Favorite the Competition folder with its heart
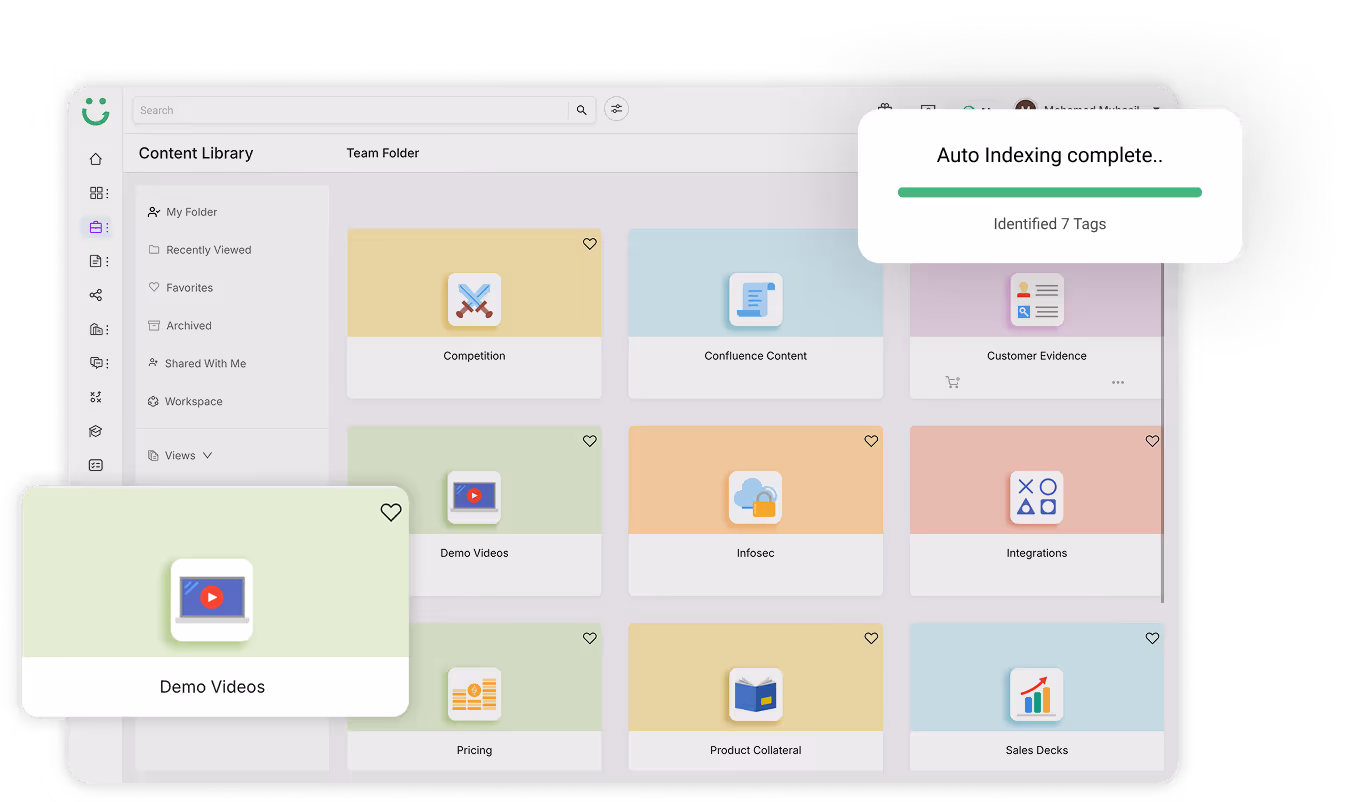The height and width of the screenshot is (802, 1352). (590, 244)
